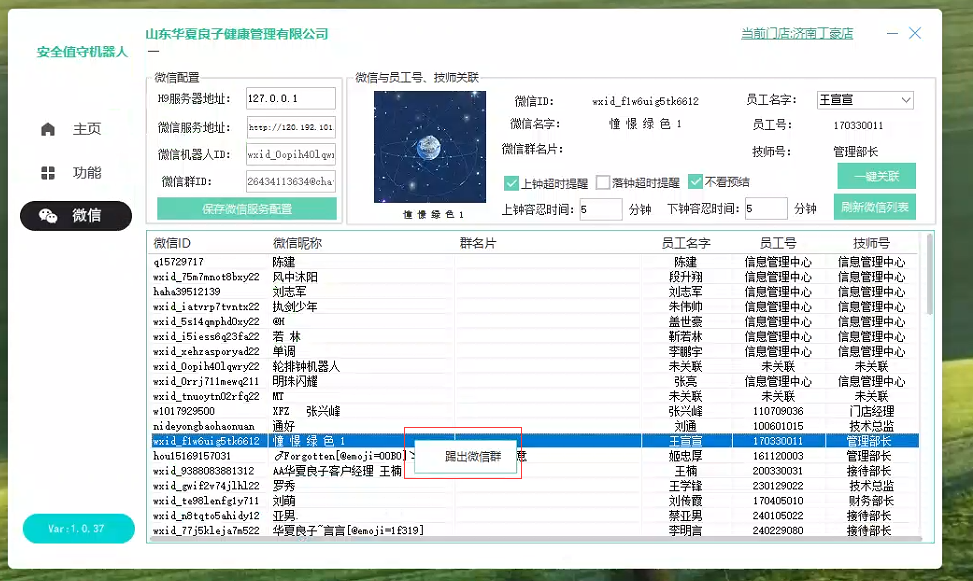The image size is (973, 581).
Task: Click the 下钟容忍时间 minutes field
Action: [766, 208]
